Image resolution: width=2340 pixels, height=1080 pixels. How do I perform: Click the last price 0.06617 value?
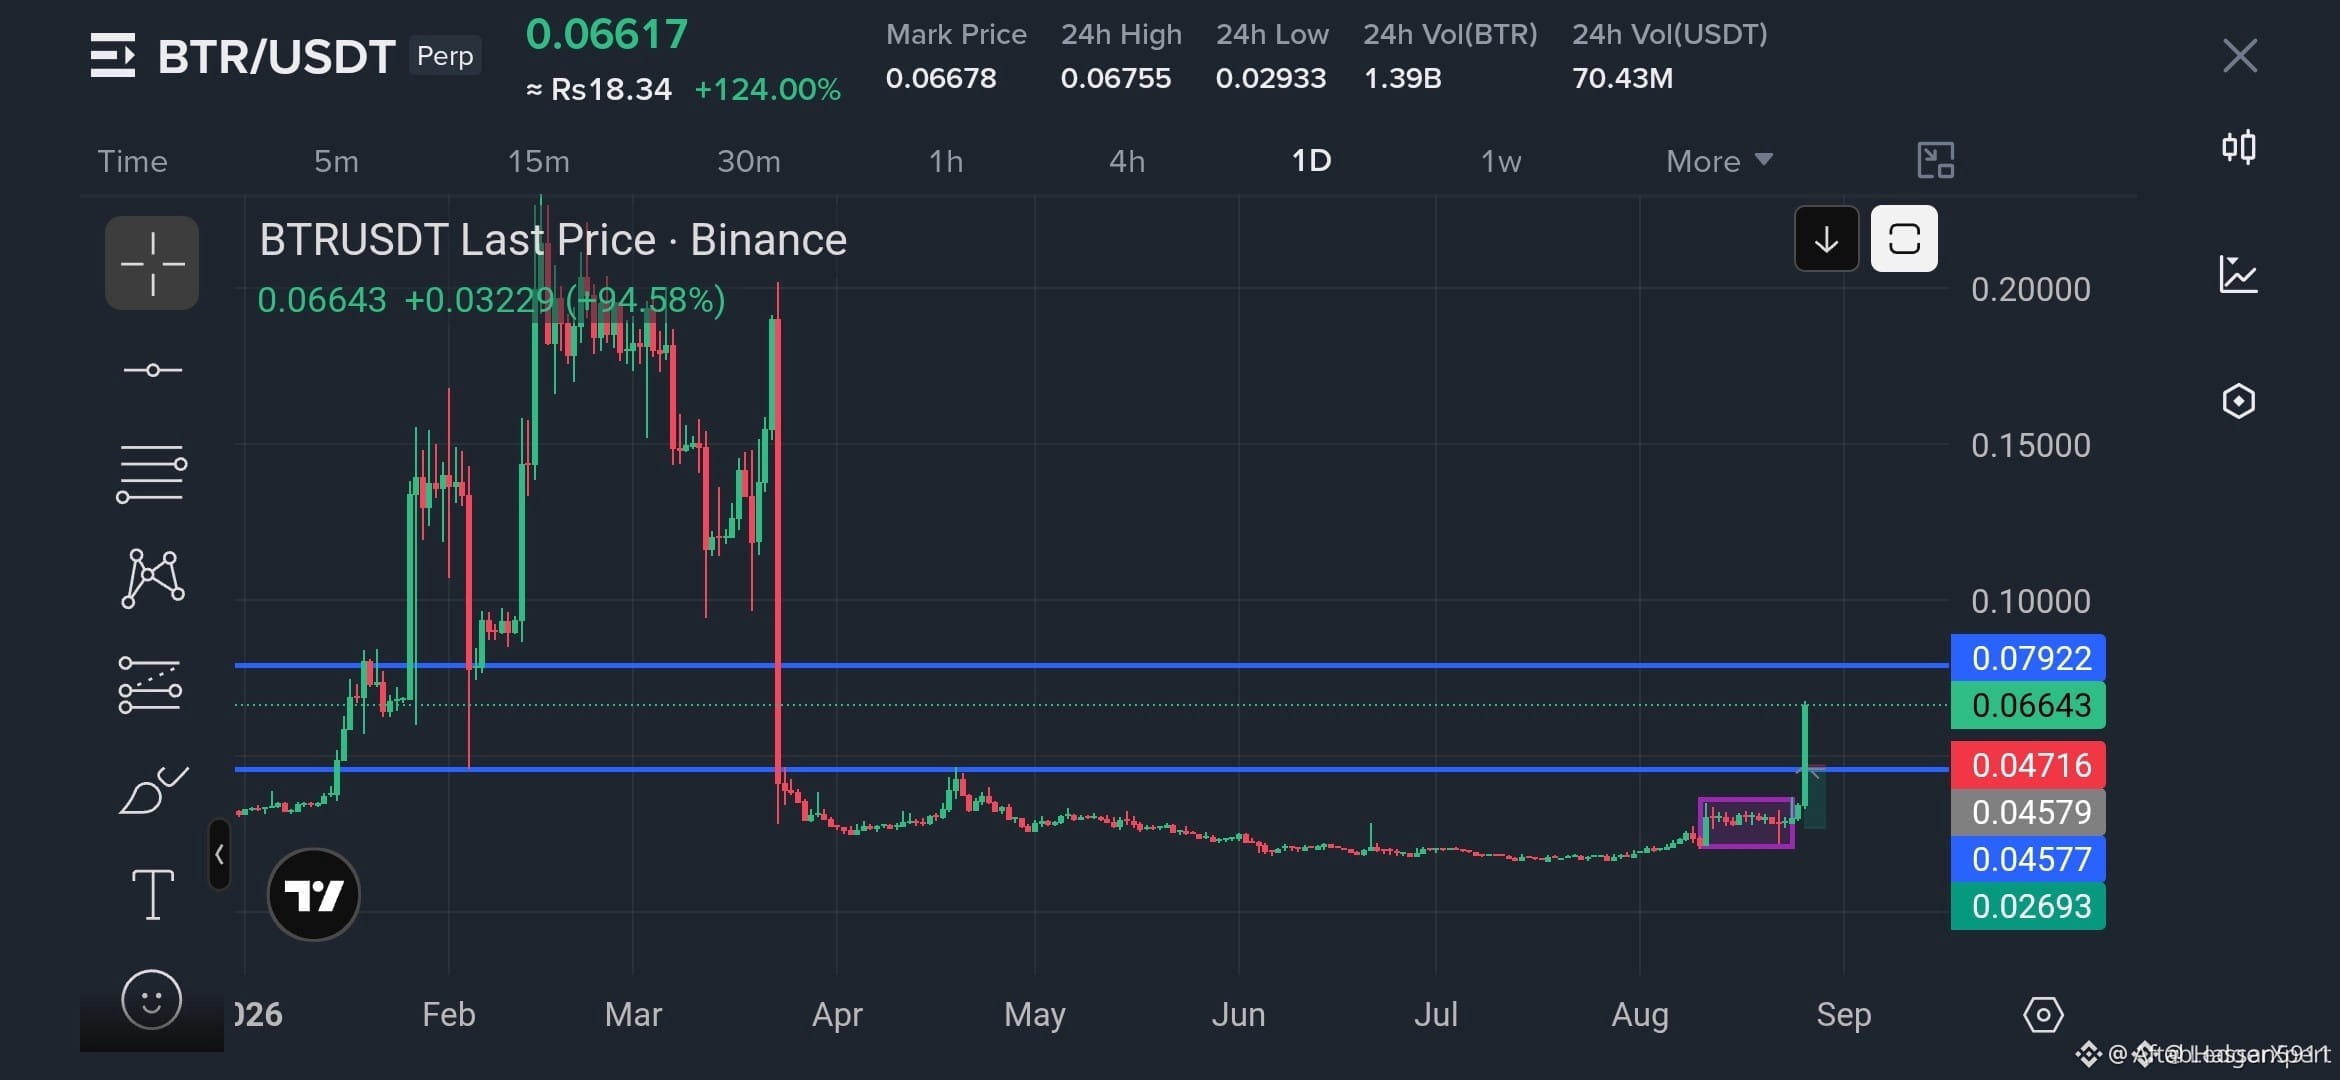607,34
